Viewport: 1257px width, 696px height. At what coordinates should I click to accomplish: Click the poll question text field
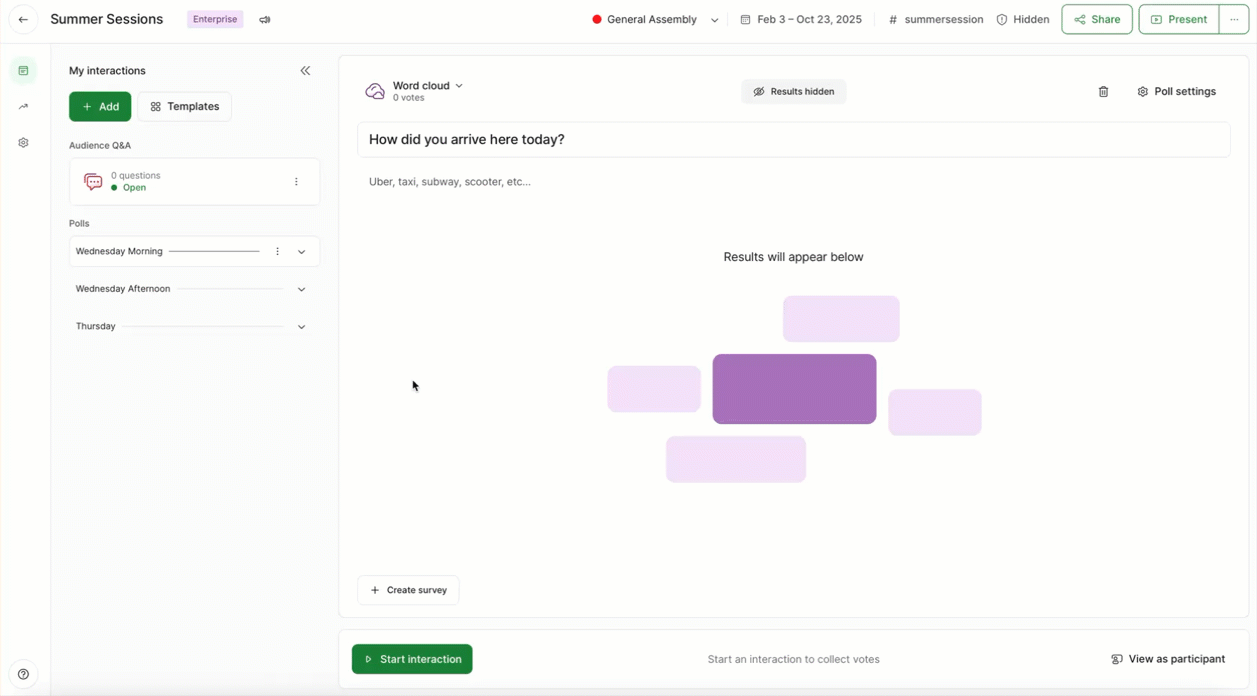793,140
